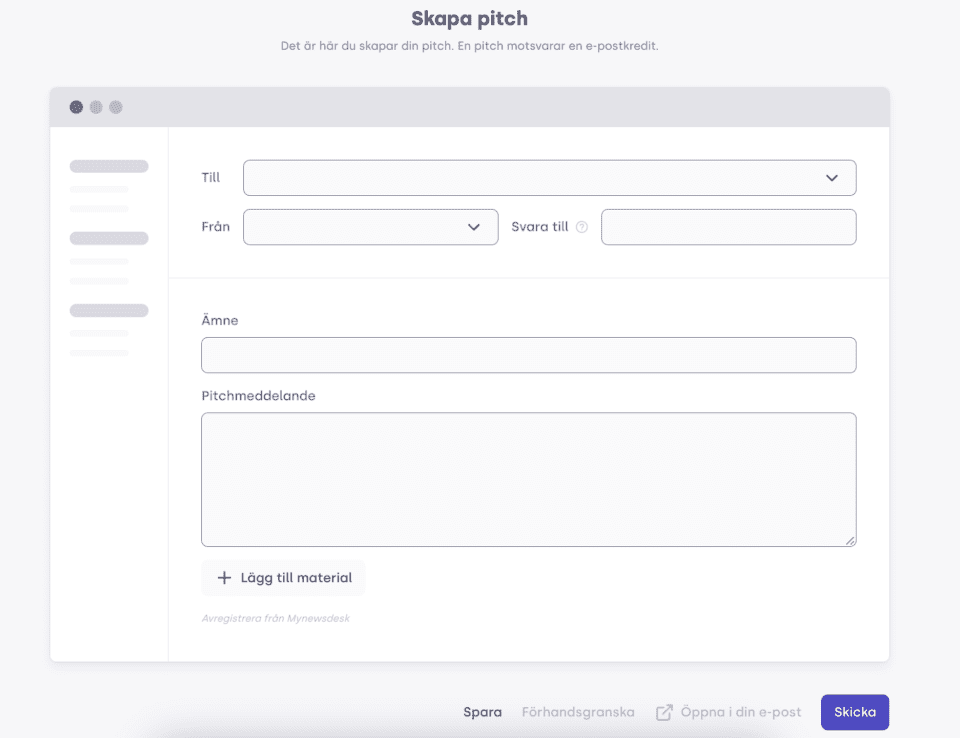Screen dimensions: 960x738
Task: Click the Svara till help icon
Action: coord(582,227)
